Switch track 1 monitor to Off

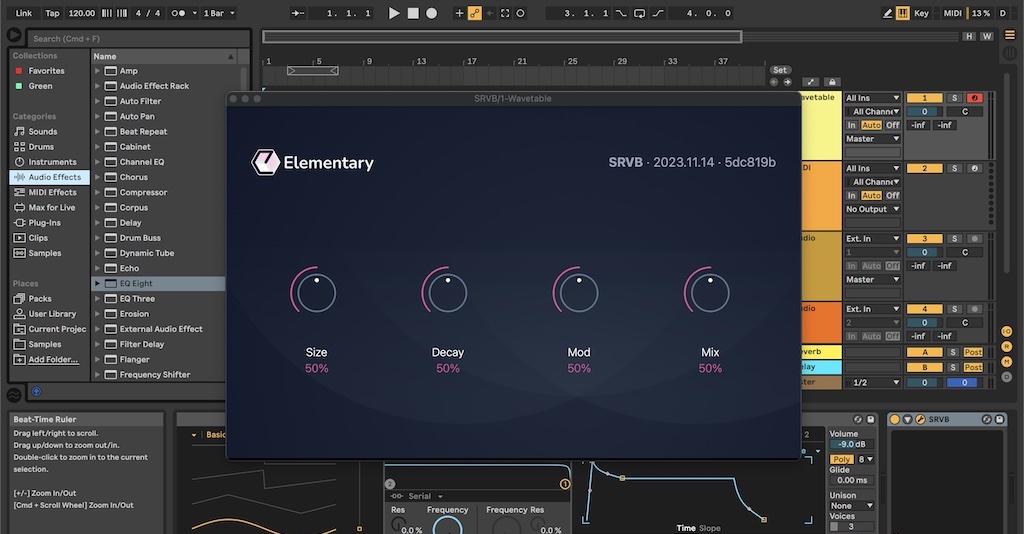pyautogui.click(x=892, y=125)
